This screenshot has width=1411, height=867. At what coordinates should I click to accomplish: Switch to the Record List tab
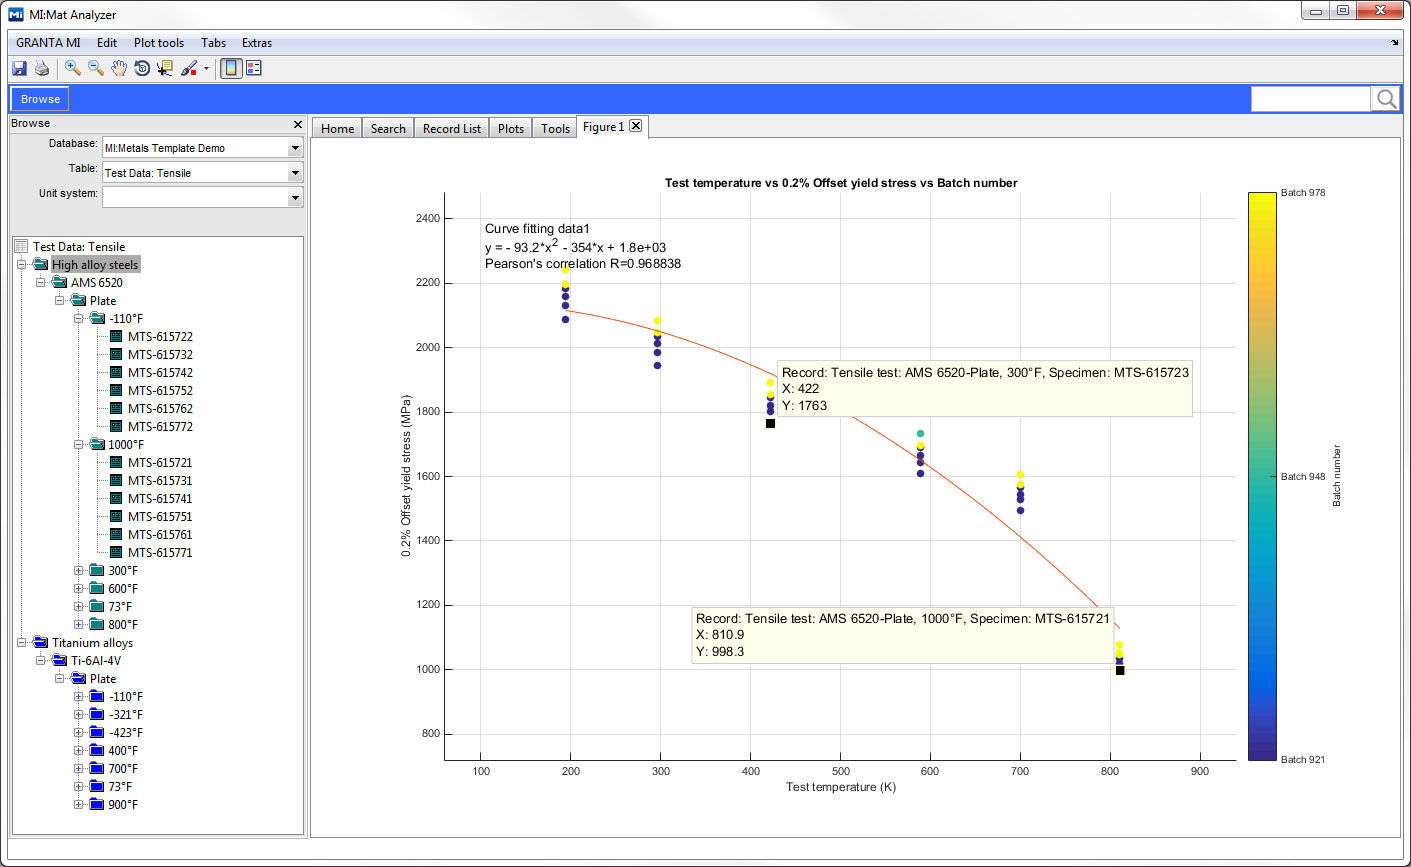(450, 128)
